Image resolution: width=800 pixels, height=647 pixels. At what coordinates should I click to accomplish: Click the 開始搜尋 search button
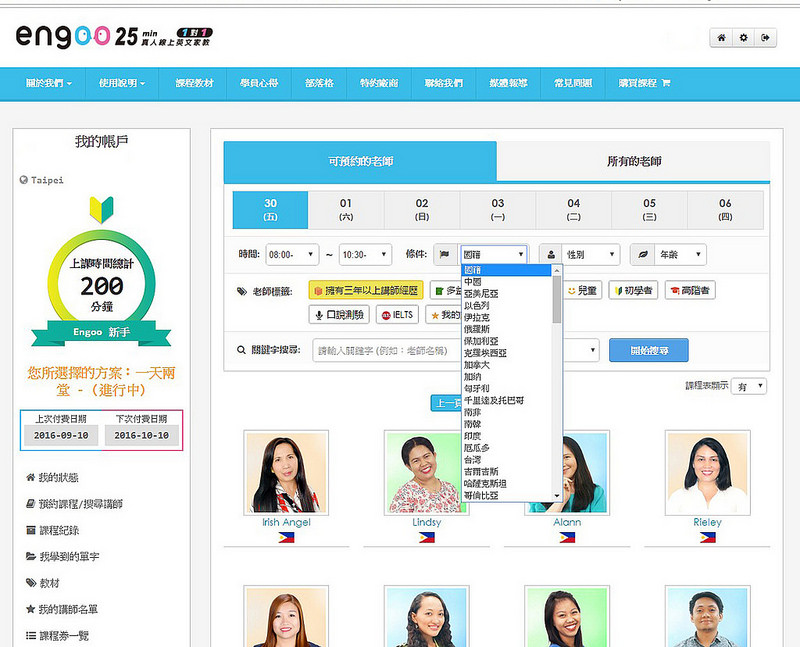pyautogui.click(x=648, y=350)
